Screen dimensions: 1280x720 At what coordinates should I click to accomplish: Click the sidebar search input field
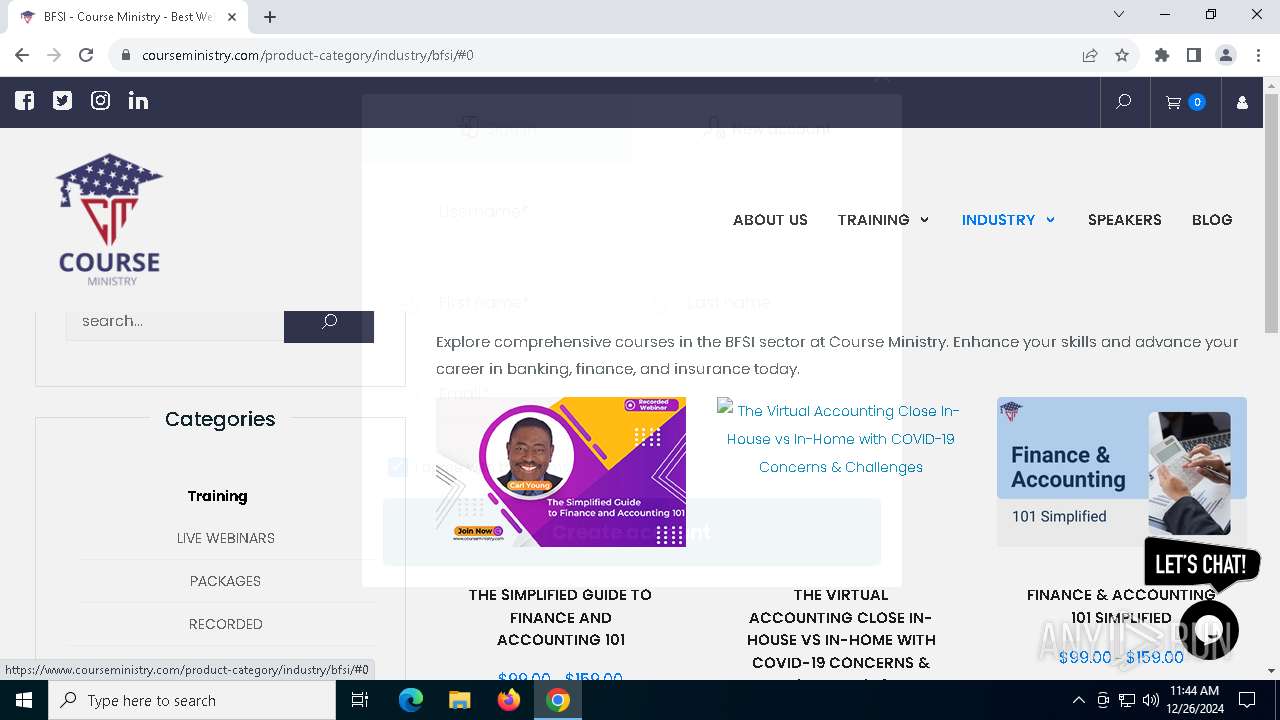pos(175,321)
